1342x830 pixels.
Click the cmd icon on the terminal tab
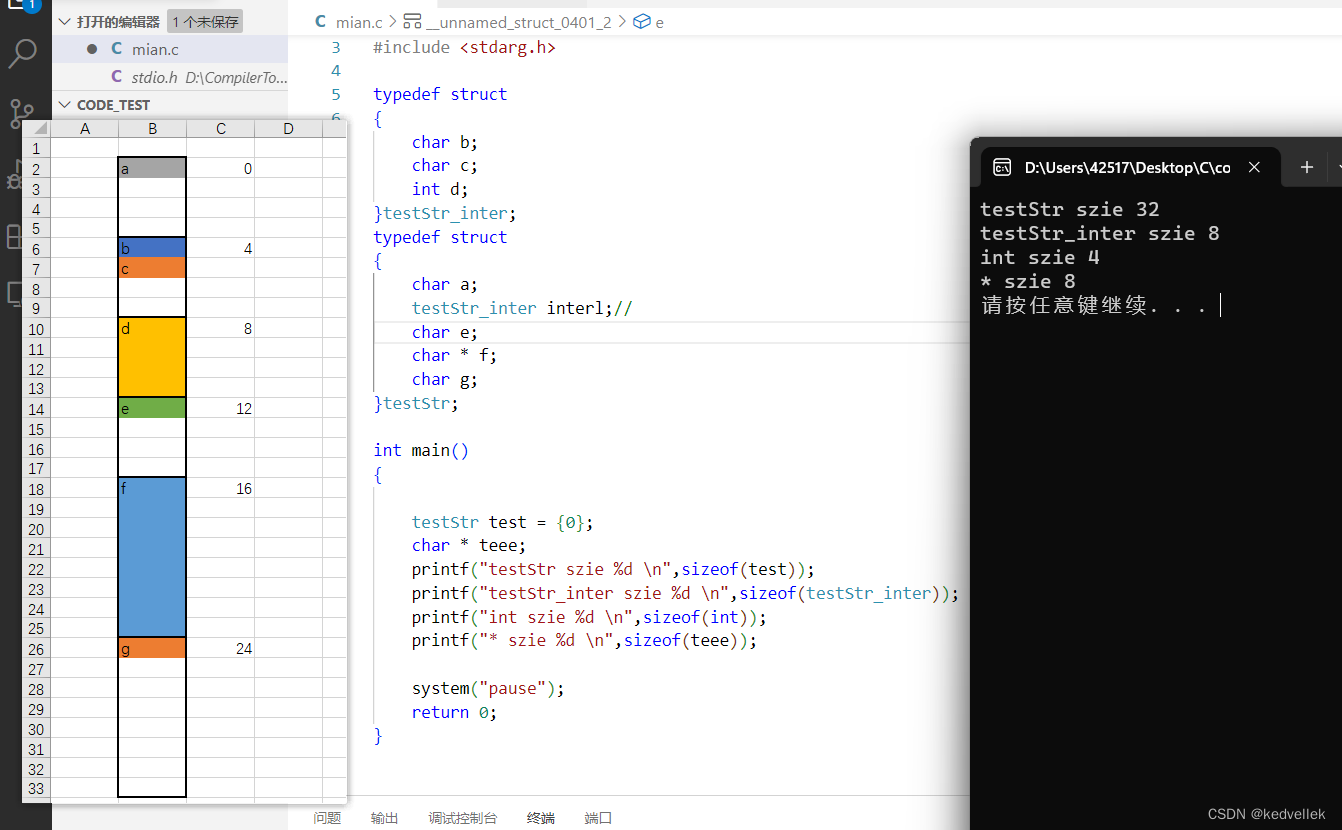pos(1001,167)
